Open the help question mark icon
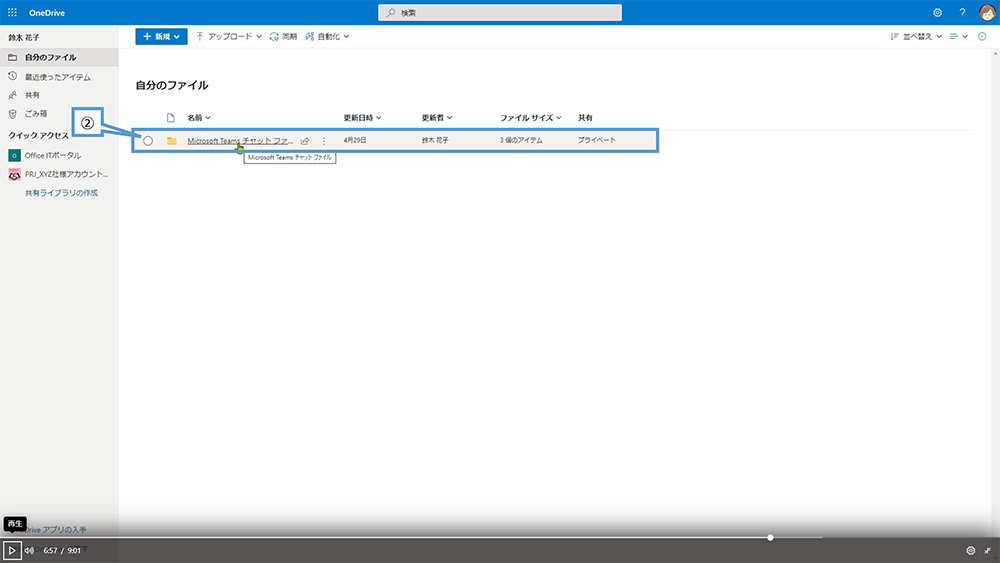This screenshot has height=563, width=1000. tap(962, 13)
